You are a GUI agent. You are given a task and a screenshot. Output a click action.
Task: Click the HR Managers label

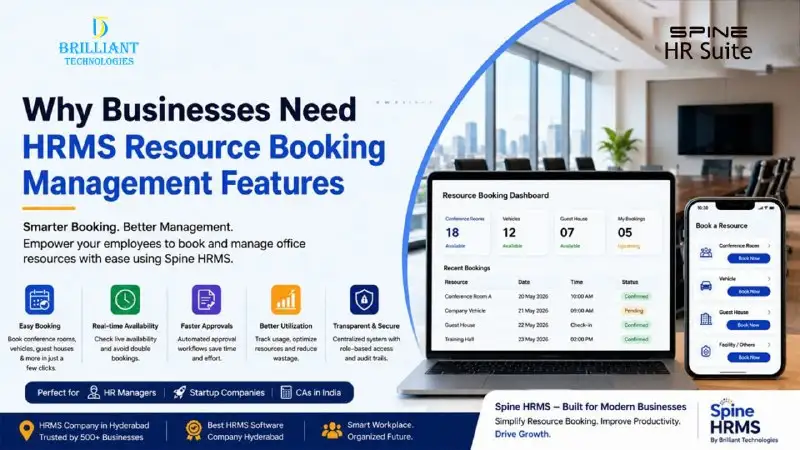point(130,393)
